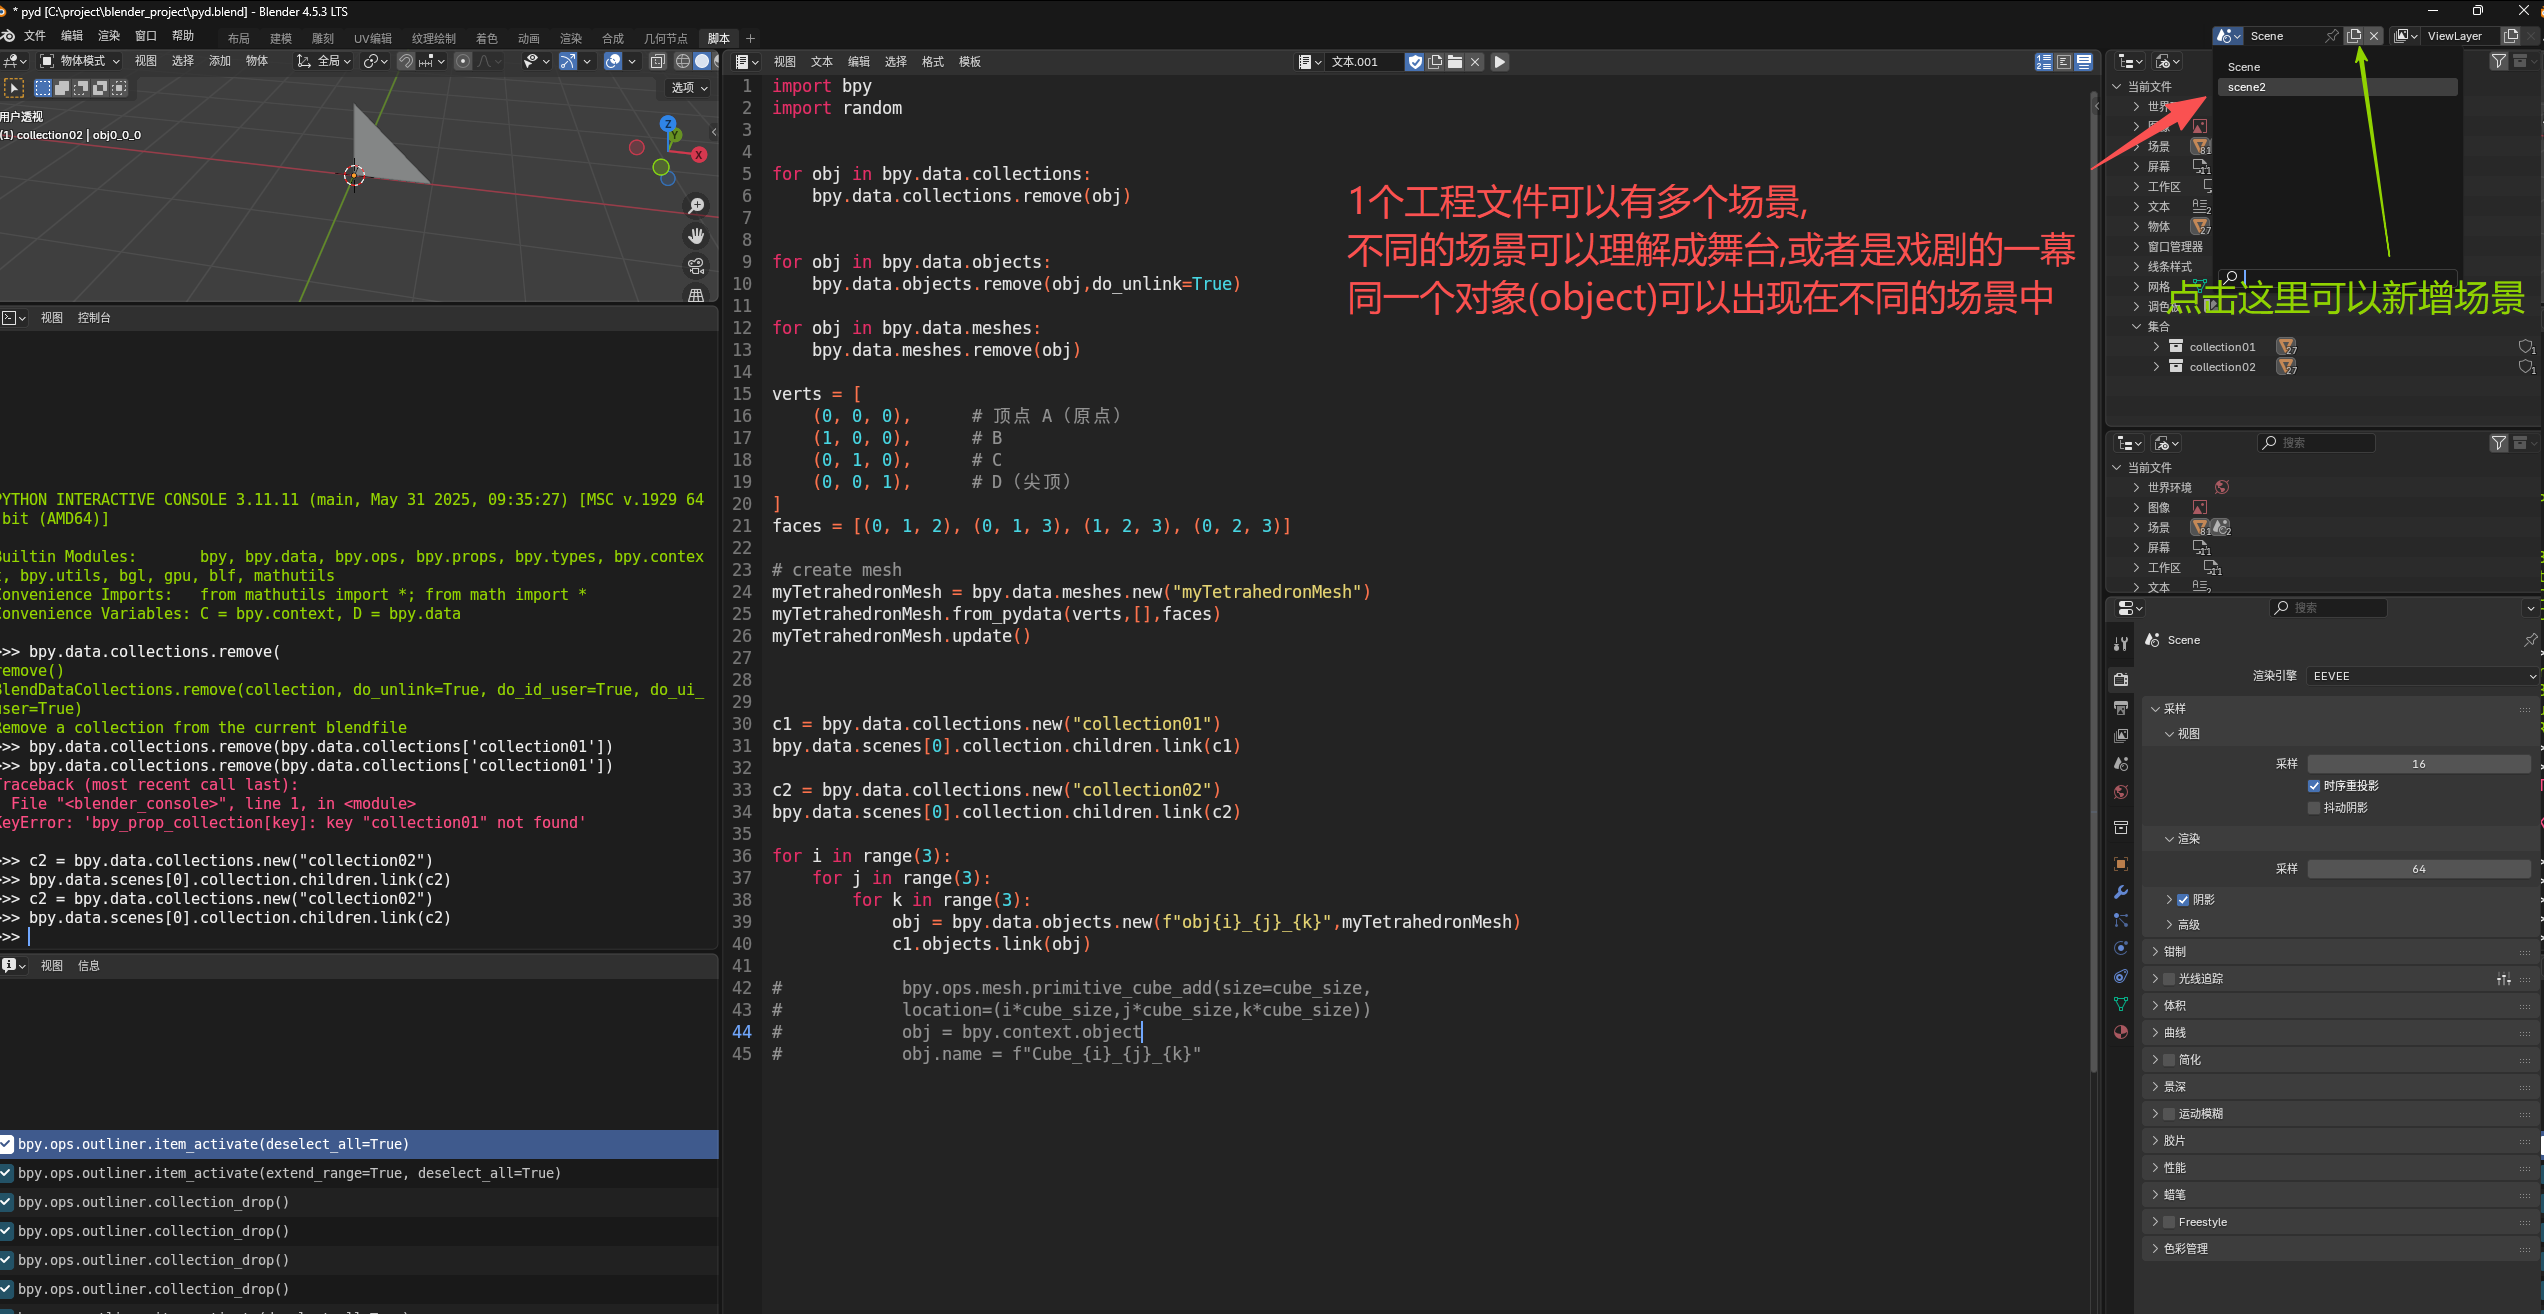The image size is (2544, 1314).
Task: Switch to the 几何节点 workspace tab
Action: 665,38
